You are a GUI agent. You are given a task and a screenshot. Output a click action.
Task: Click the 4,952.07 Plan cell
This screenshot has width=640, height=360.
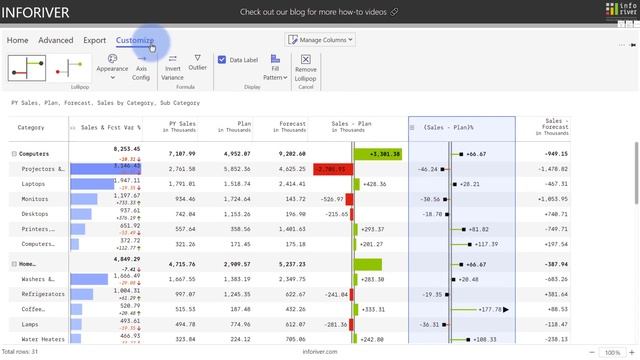(237, 154)
